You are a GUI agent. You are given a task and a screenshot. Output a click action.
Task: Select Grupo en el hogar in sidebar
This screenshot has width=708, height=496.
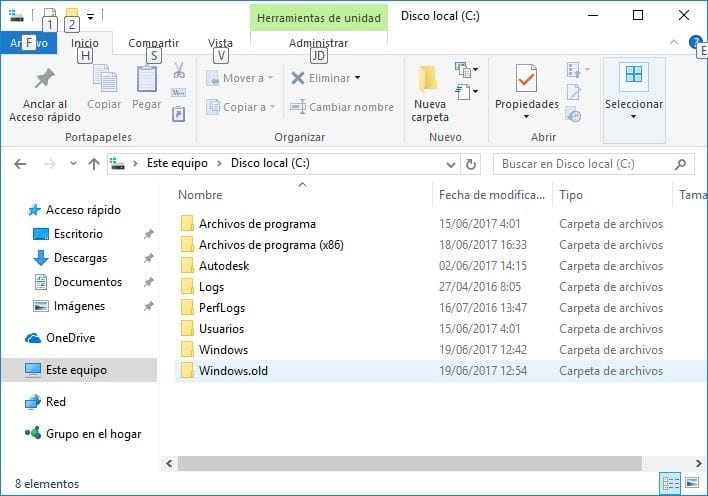tap(83, 434)
